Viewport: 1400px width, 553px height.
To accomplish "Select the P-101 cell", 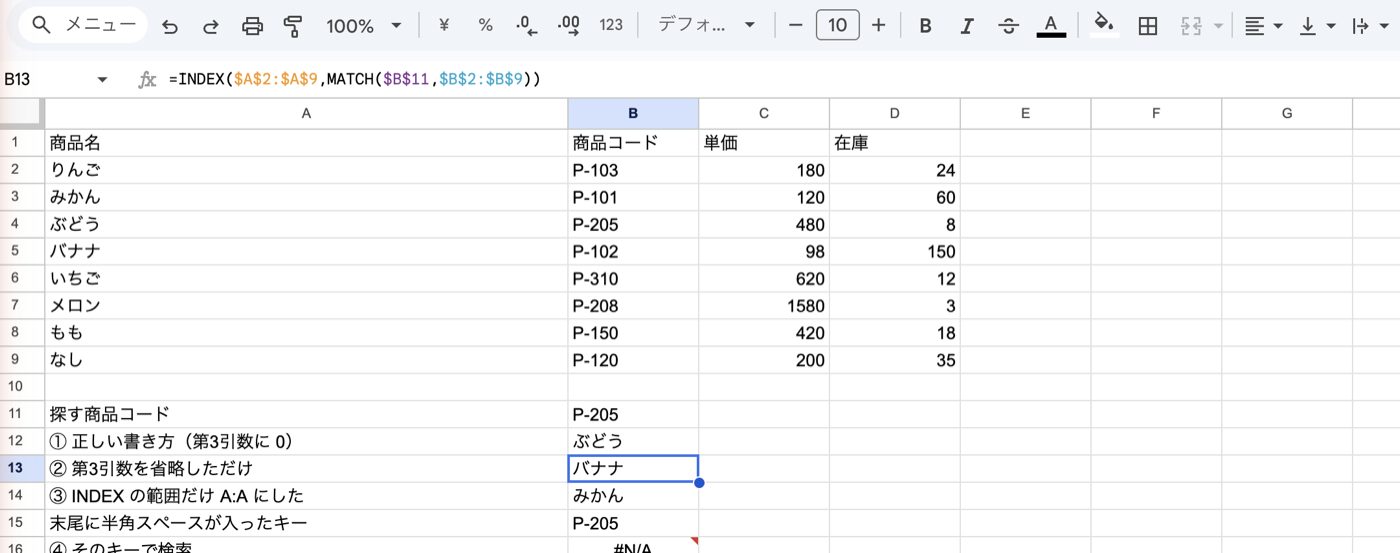I will (633, 197).
